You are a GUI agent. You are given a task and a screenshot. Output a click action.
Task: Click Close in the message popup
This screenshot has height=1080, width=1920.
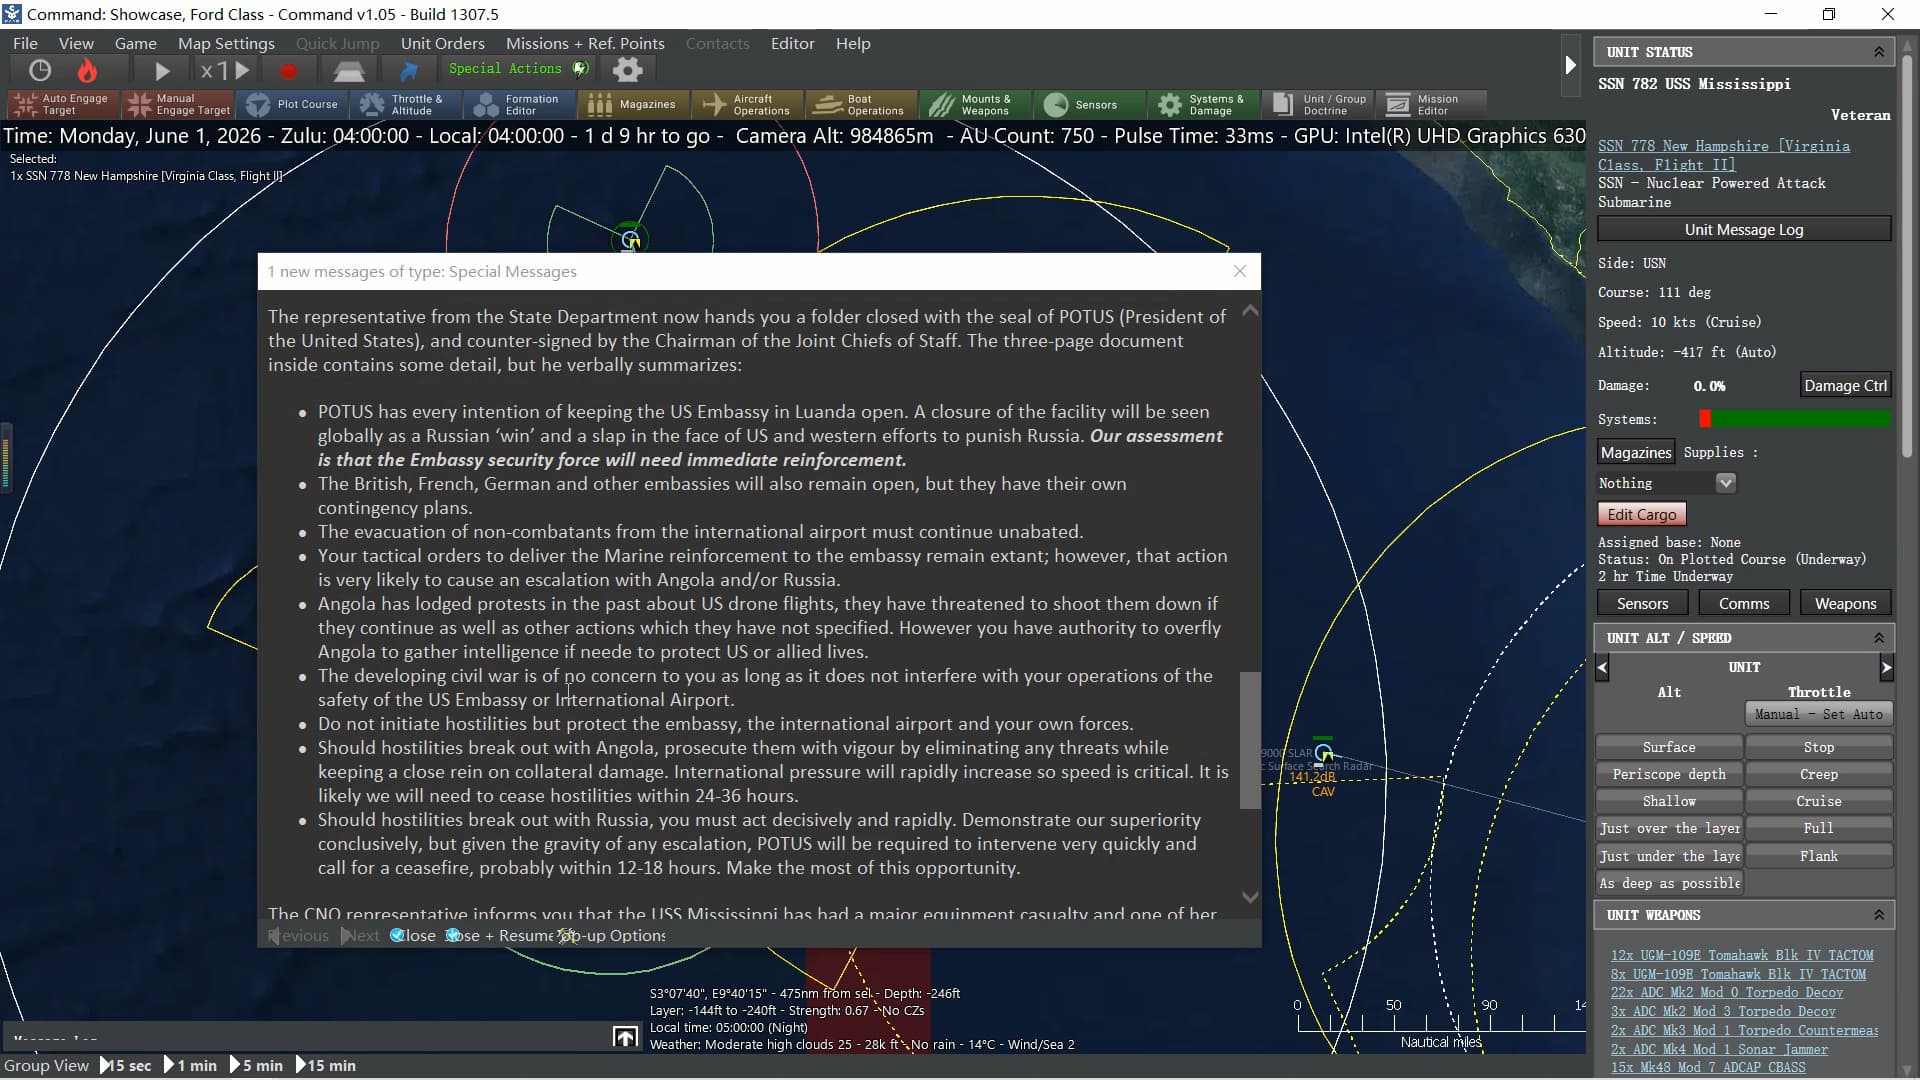tap(412, 935)
